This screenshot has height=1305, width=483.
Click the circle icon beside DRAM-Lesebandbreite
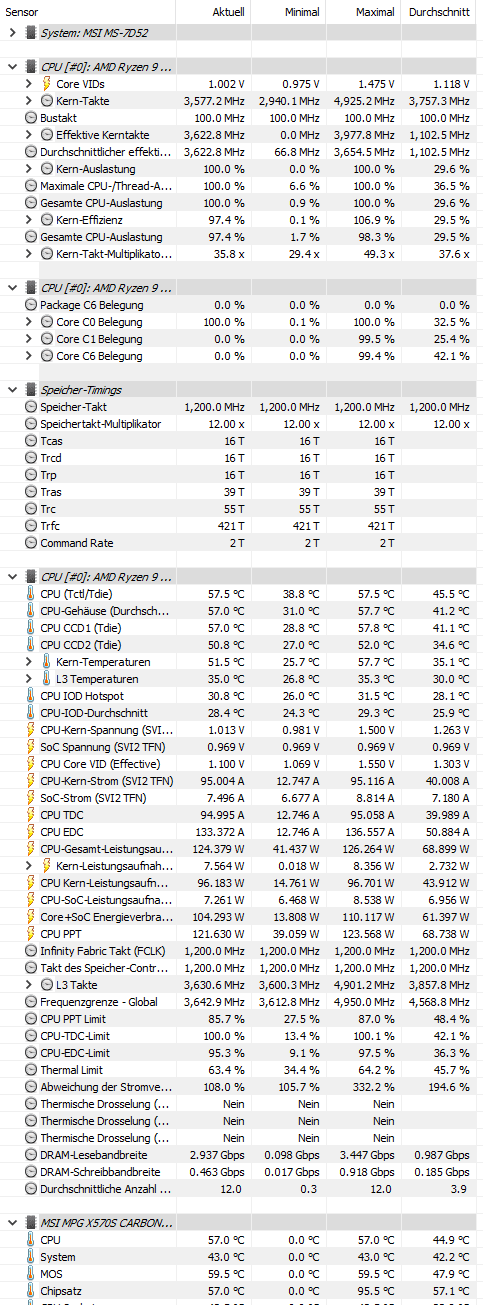pos(30,1155)
